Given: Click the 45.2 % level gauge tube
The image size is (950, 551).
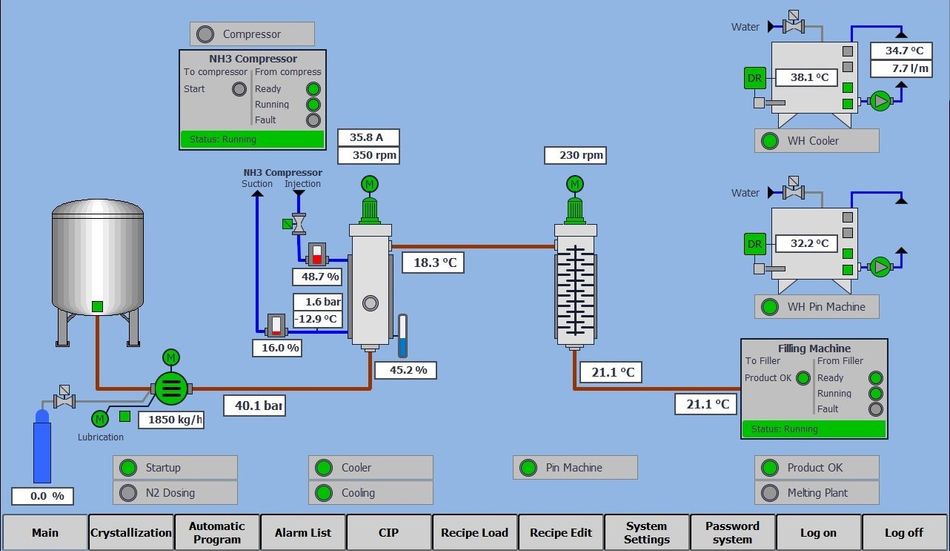Looking at the screenshot, I should tap(403, 337).
